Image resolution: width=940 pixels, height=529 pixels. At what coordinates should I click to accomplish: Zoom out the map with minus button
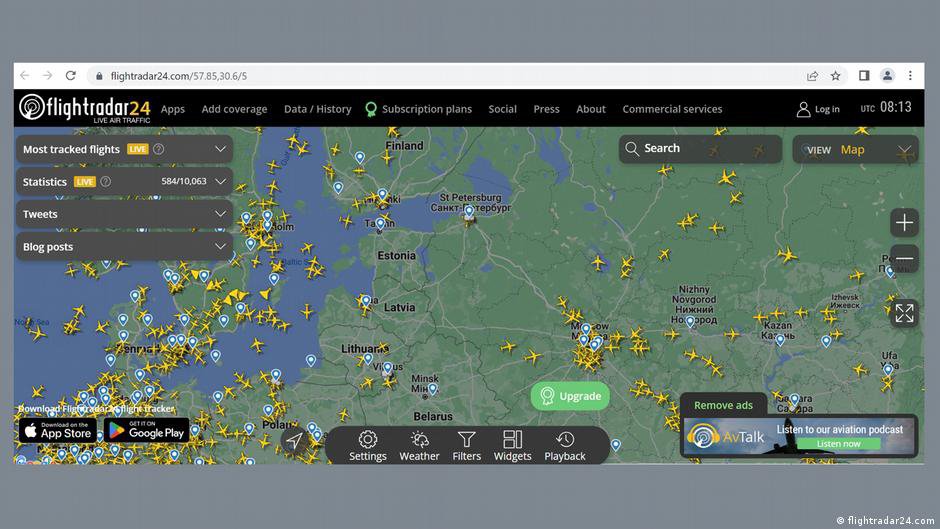coord(904,258)
